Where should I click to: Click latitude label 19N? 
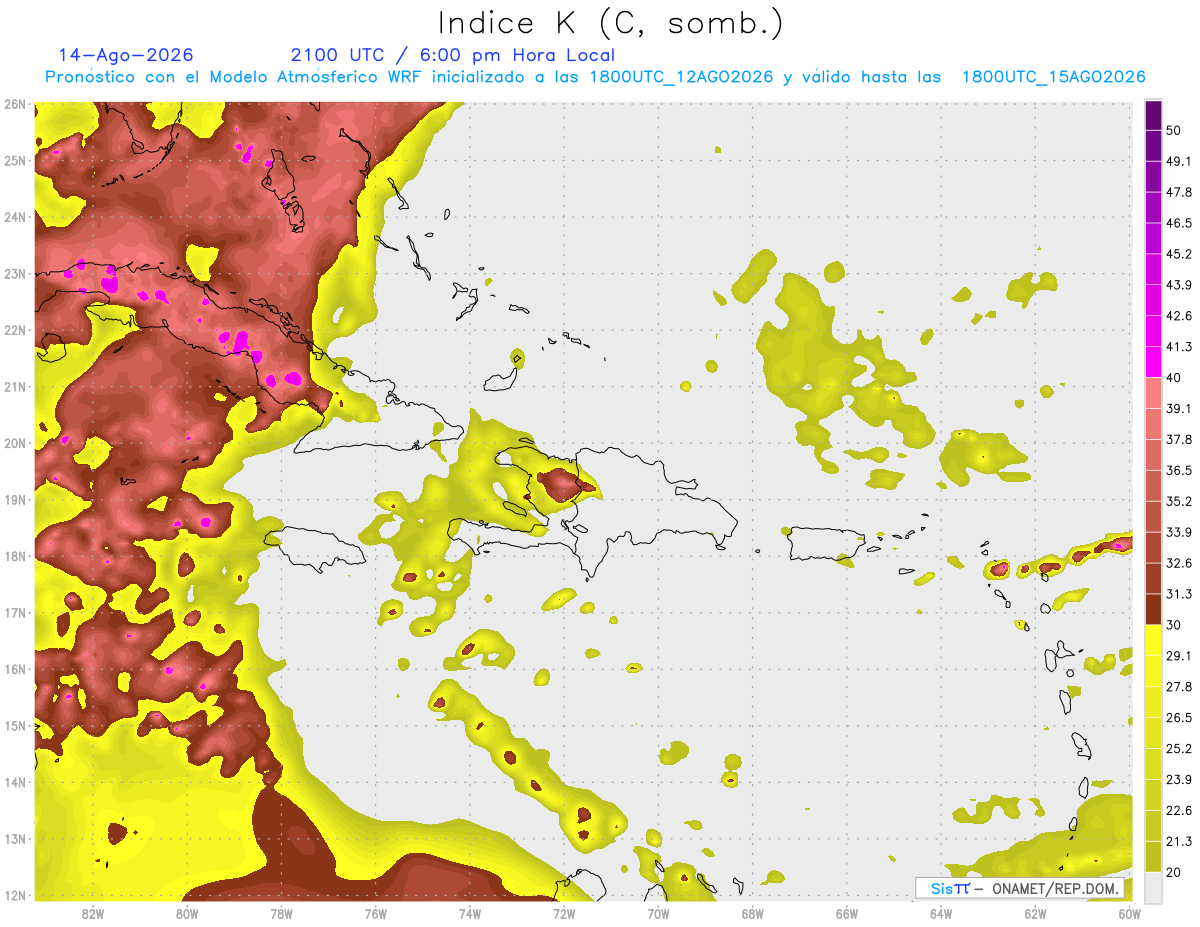pos(14,500)
